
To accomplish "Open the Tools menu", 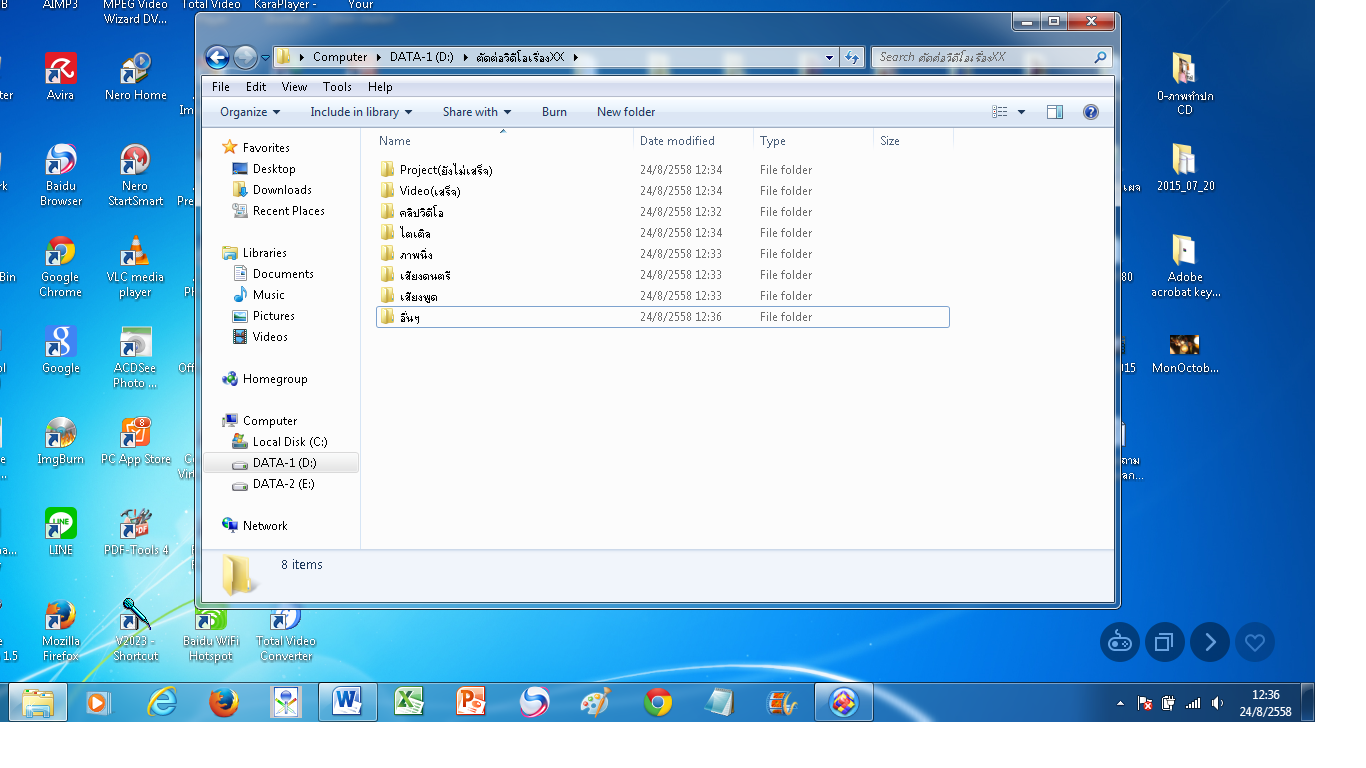I will point(337,86).
